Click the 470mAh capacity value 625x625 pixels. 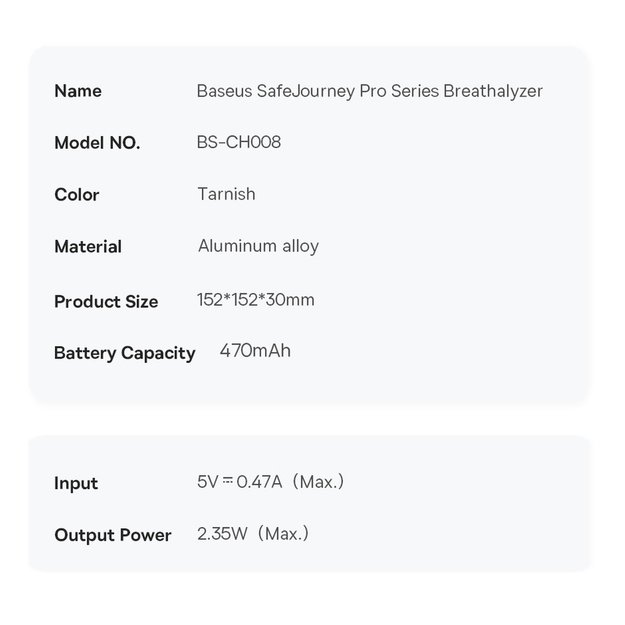255,351
